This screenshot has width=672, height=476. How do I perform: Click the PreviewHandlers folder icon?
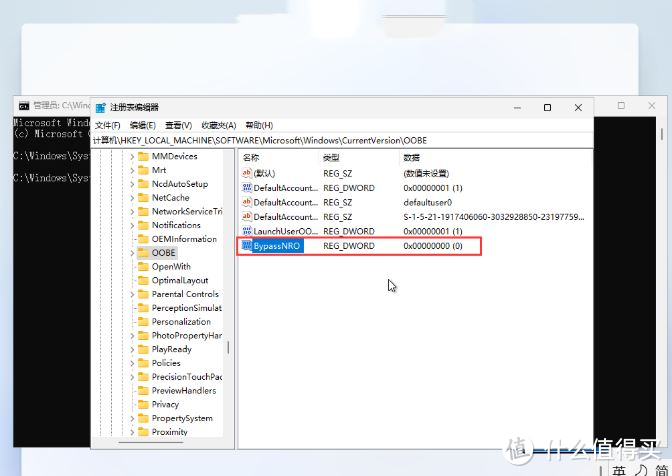pyautogui.click(x=143, y=391)
